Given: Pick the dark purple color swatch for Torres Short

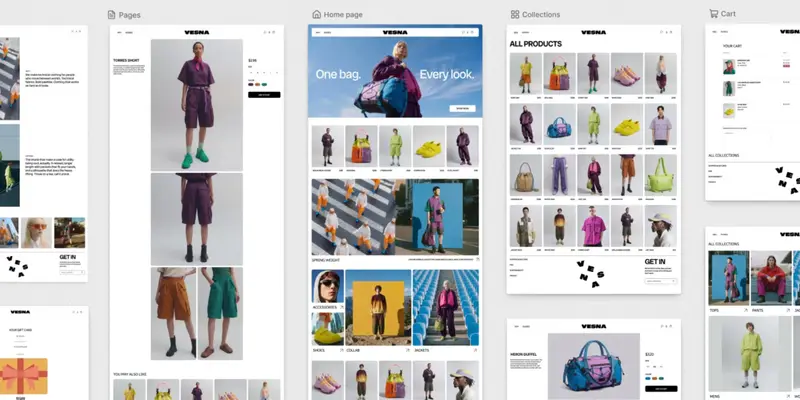Looking at the screenshot, I should pyautogui.click(x=251, y=84).
